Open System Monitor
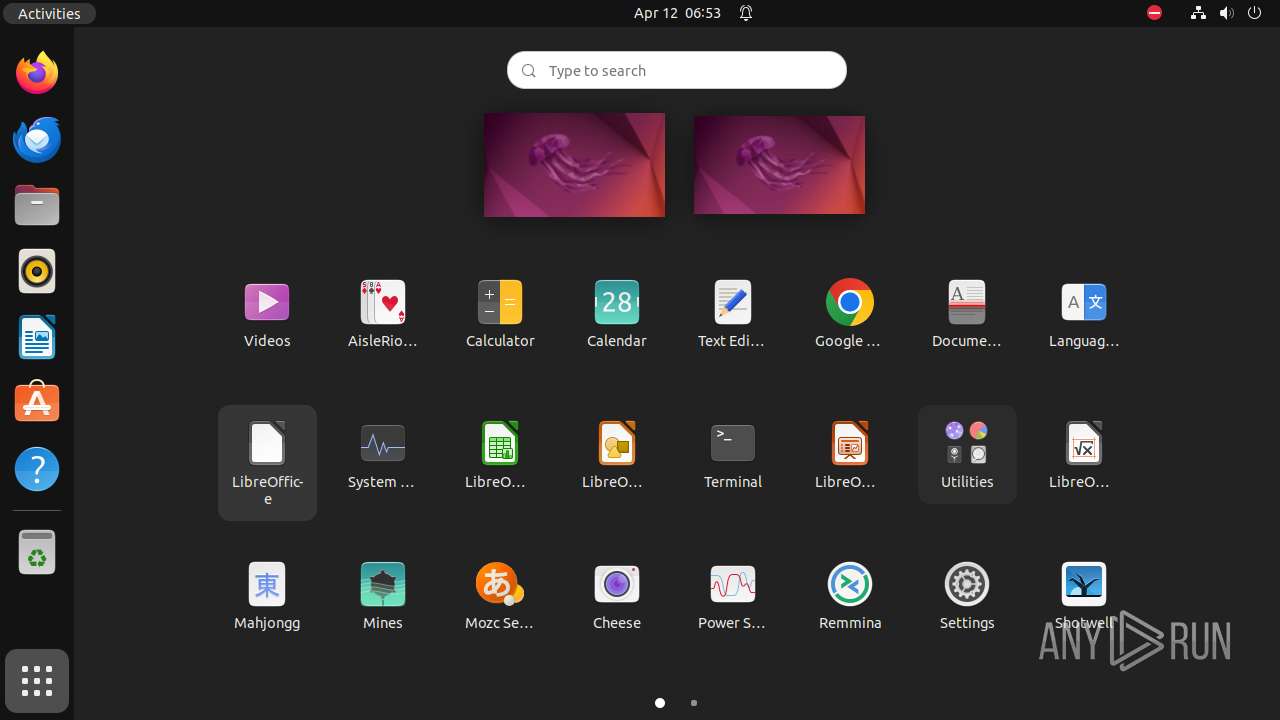 click(x=383, y=455)
